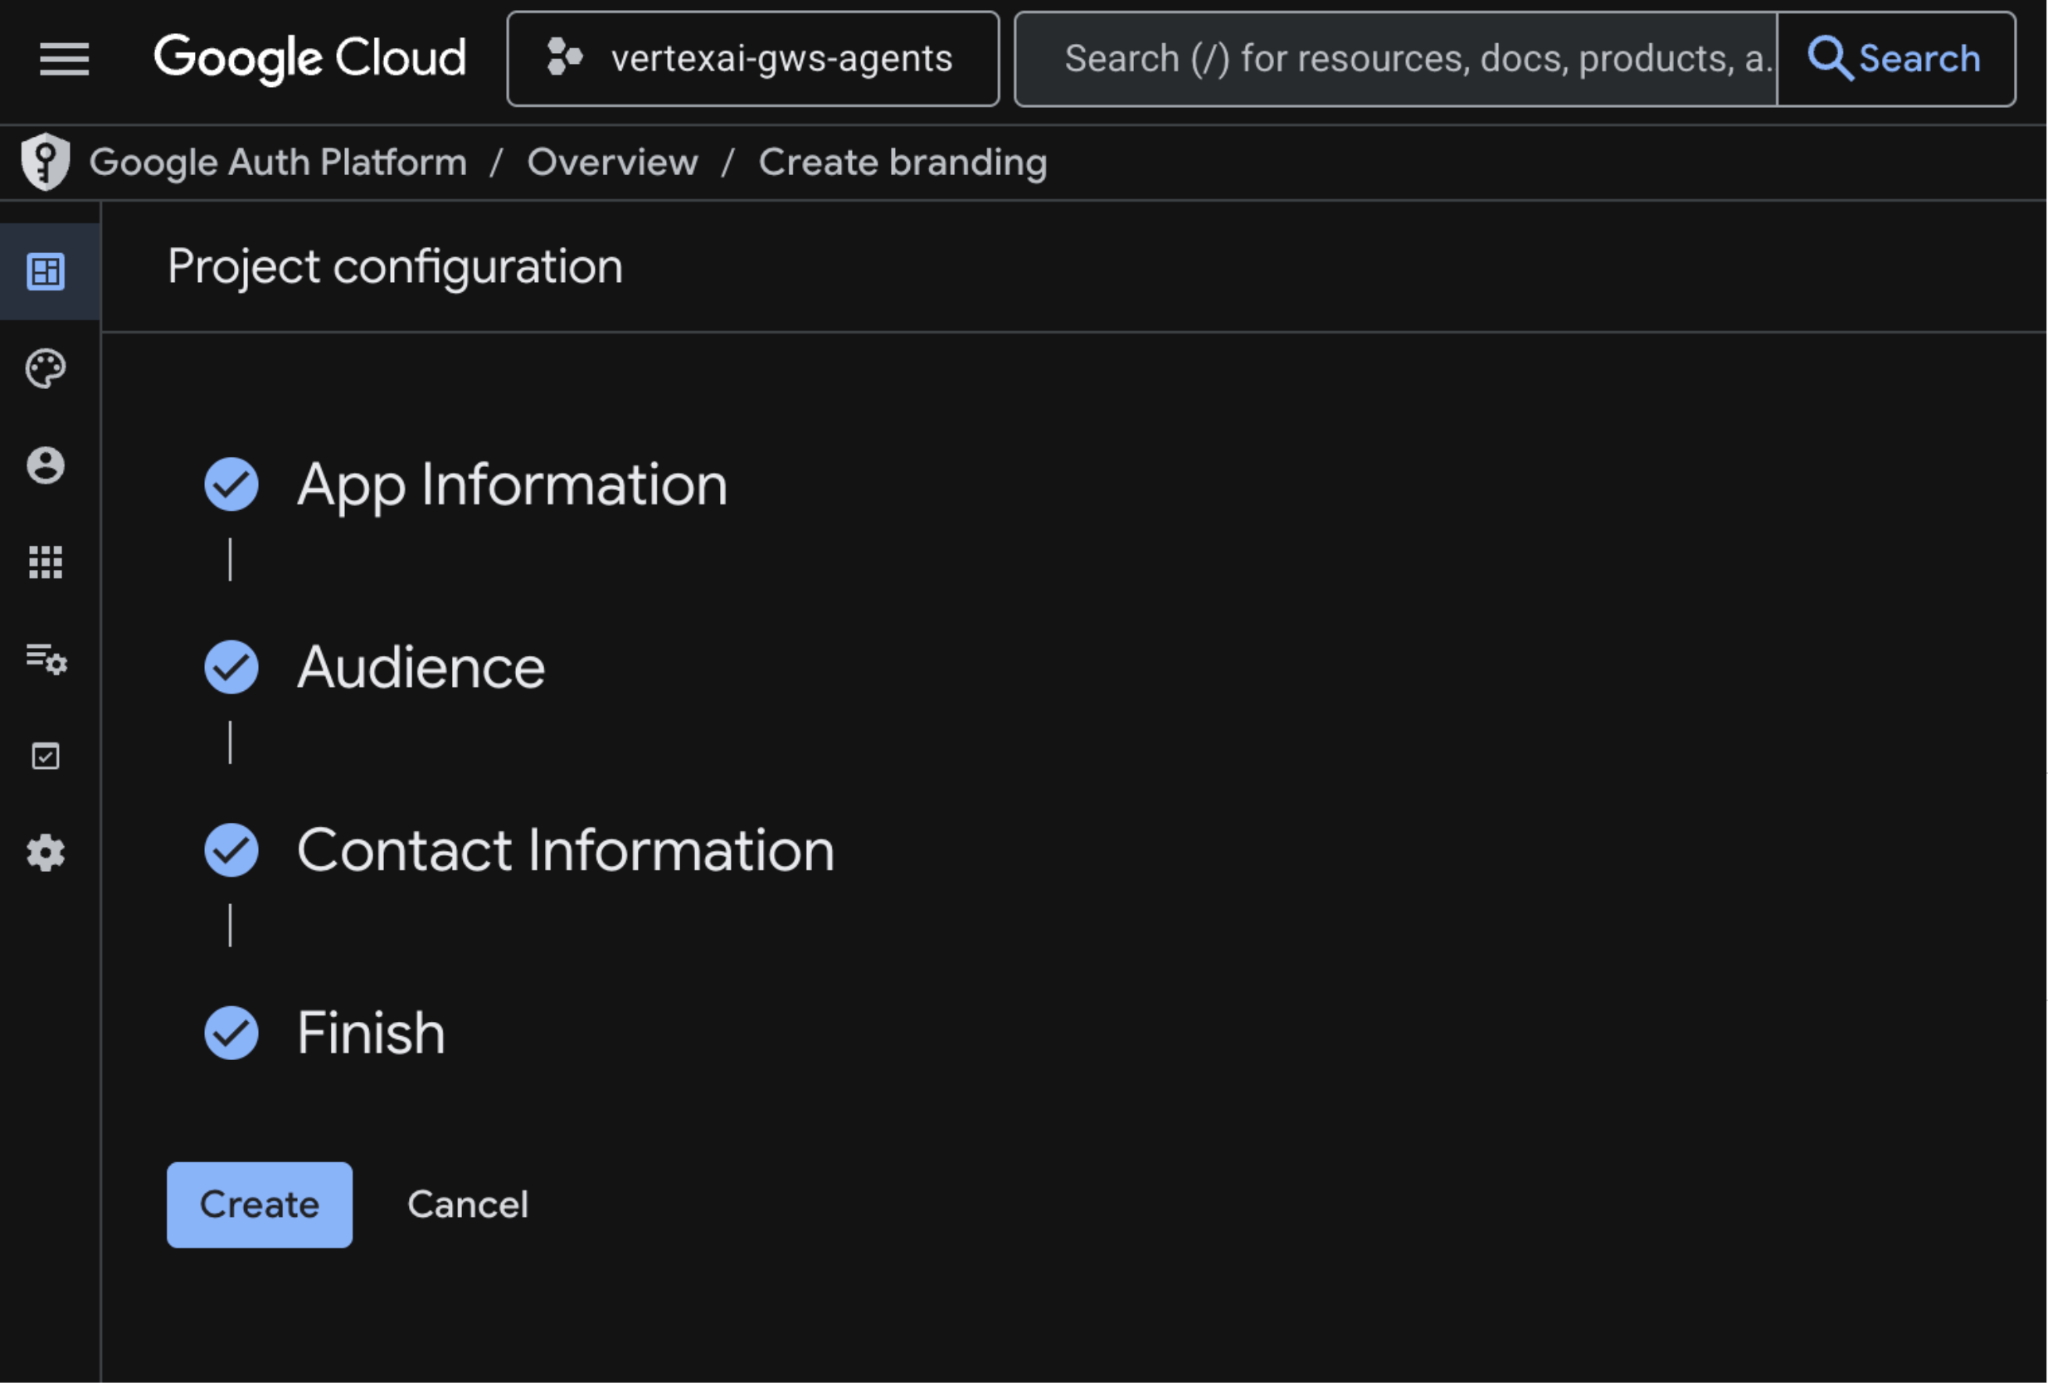The height and width of the screenshot is (1383, 2048).
Task: Open the Audience person sidebar icon
Action: (46, 465)
